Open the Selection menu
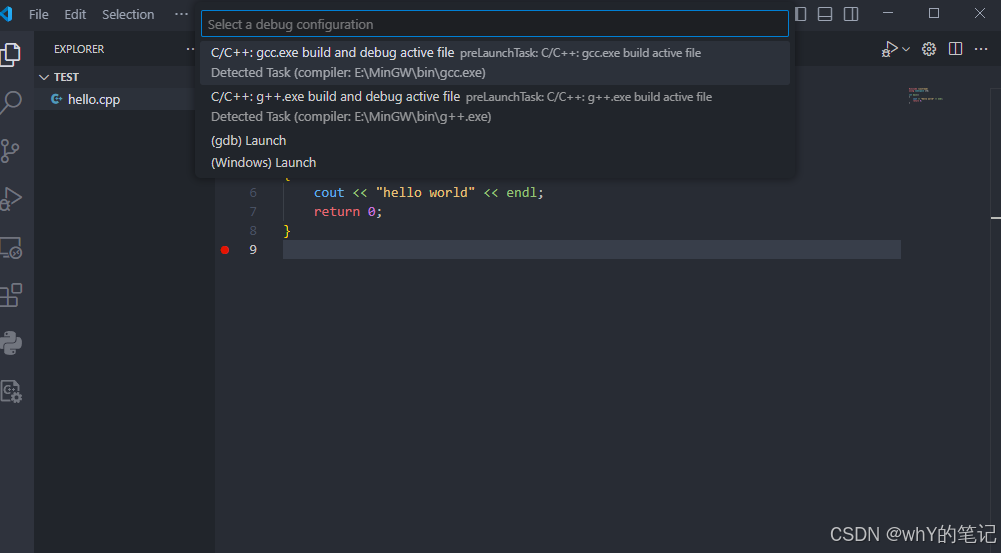 (128, 14)
